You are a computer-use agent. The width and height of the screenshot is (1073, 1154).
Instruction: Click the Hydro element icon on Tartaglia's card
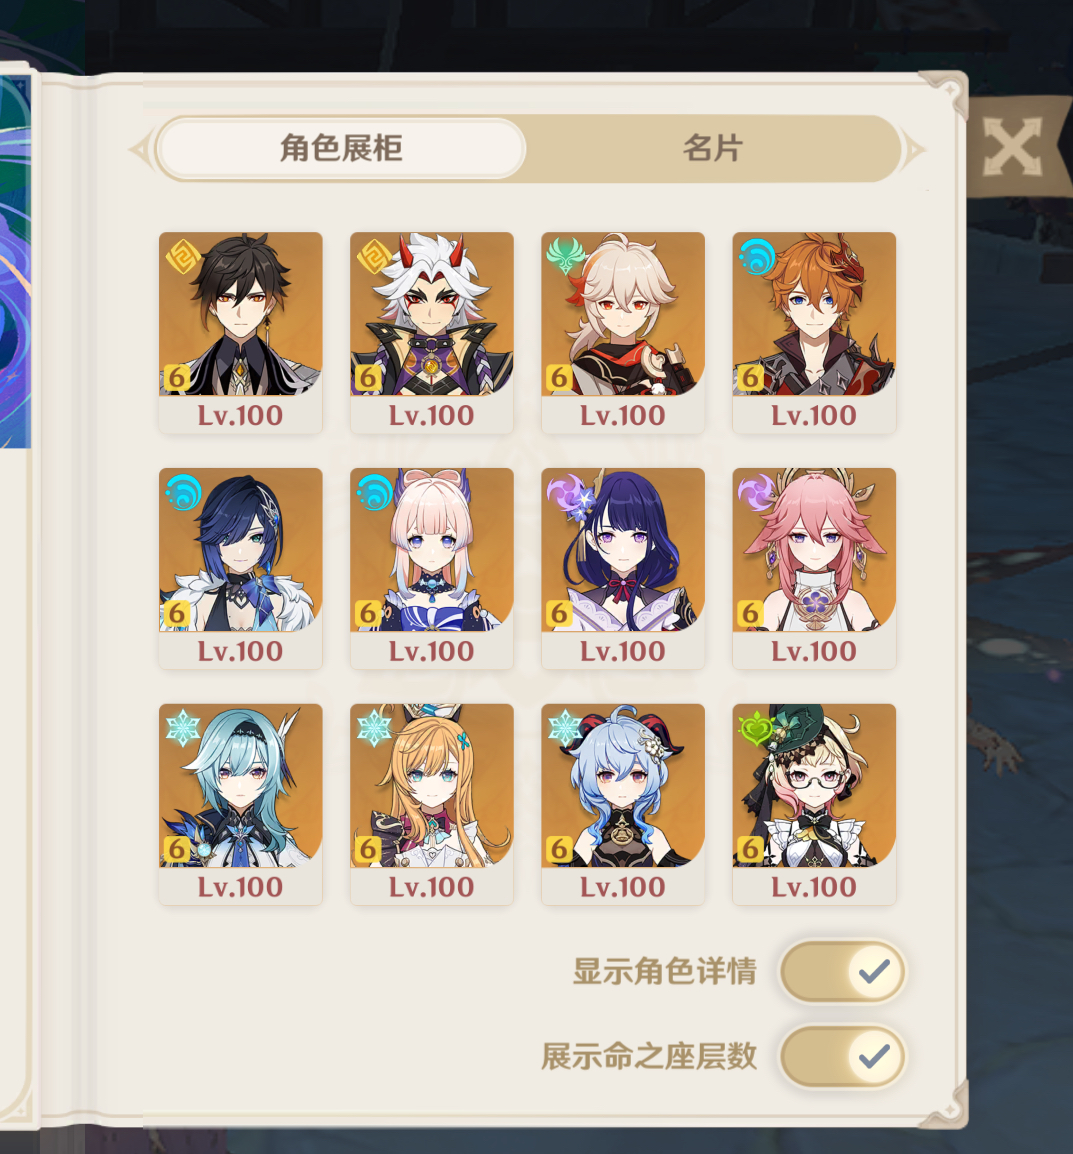click(x=757, y=257)
